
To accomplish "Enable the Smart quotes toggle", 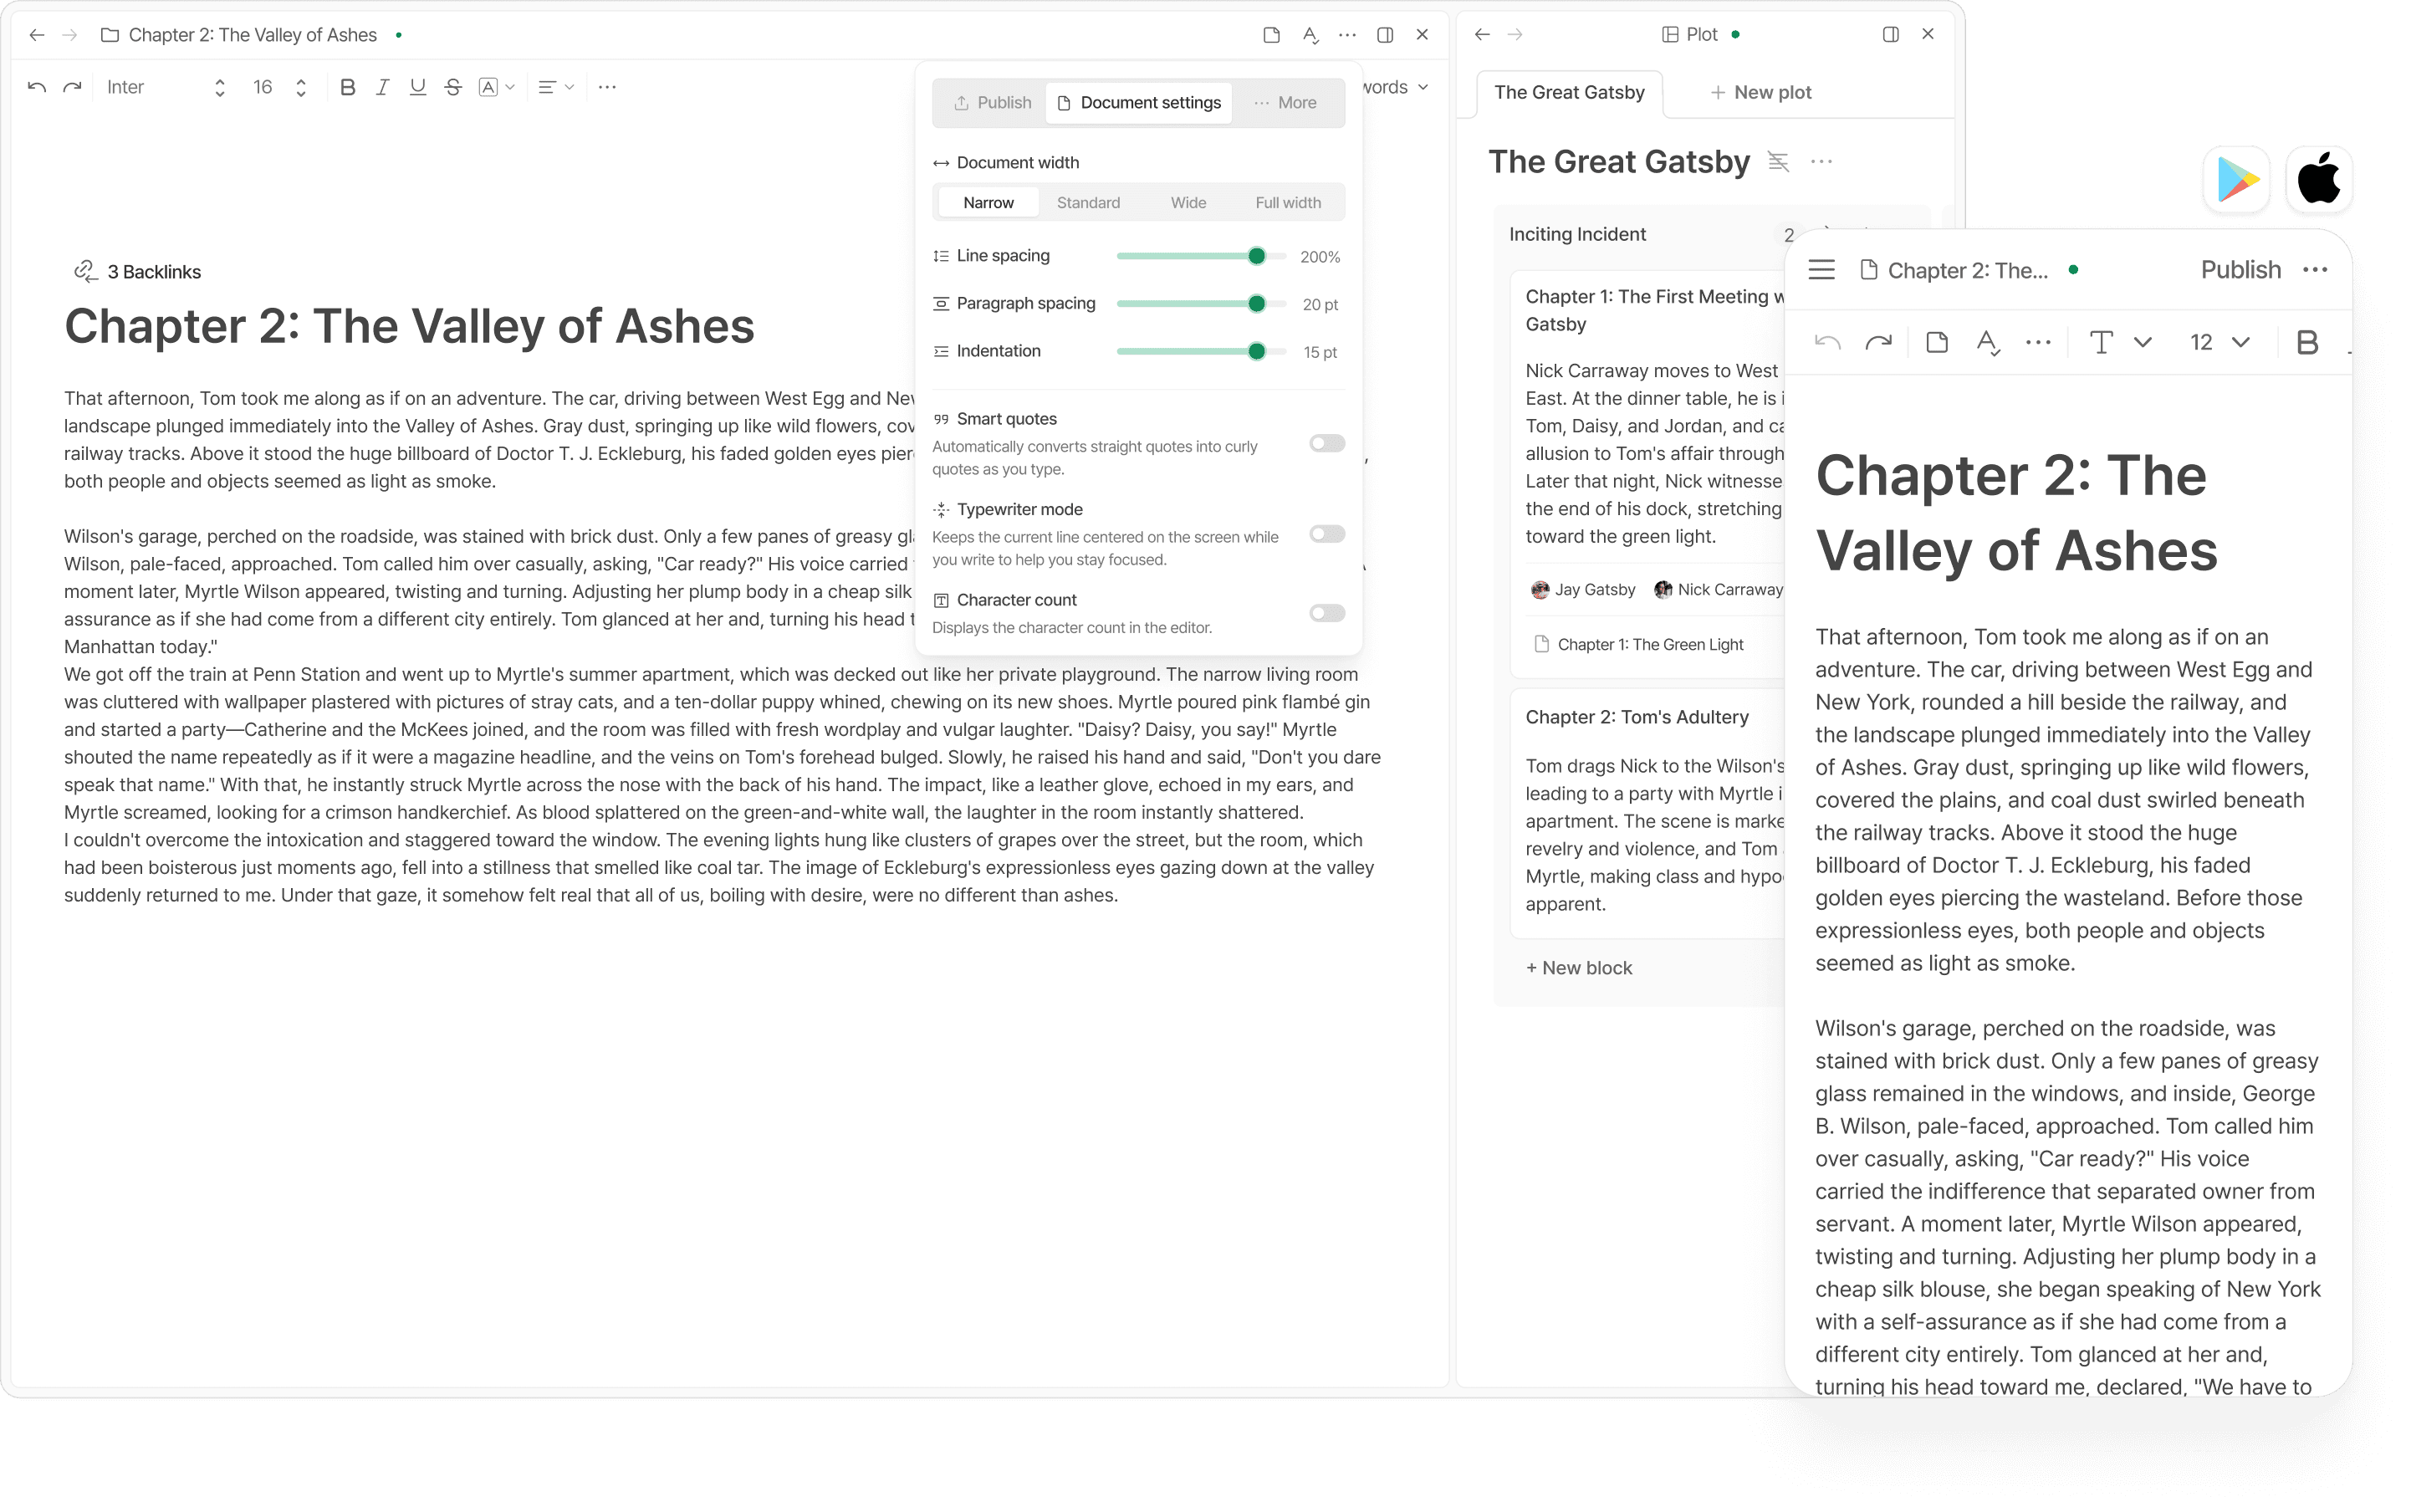I will click(x=1326, y=443).
